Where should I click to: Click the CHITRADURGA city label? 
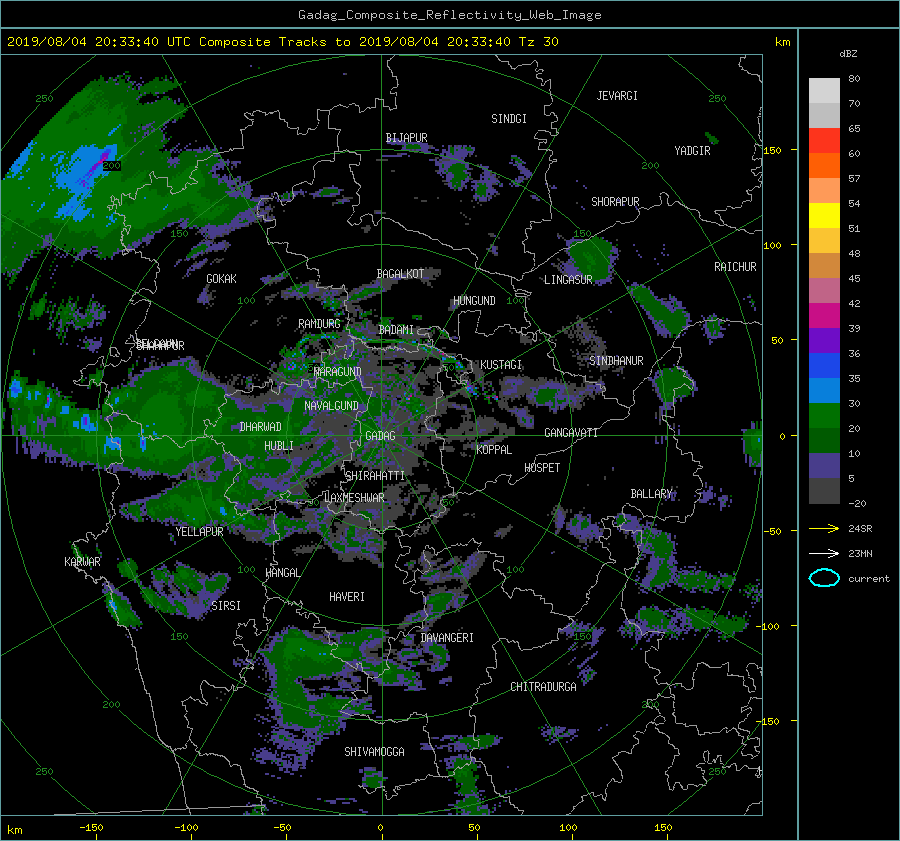pyautogui.click(x=544, y=687)
